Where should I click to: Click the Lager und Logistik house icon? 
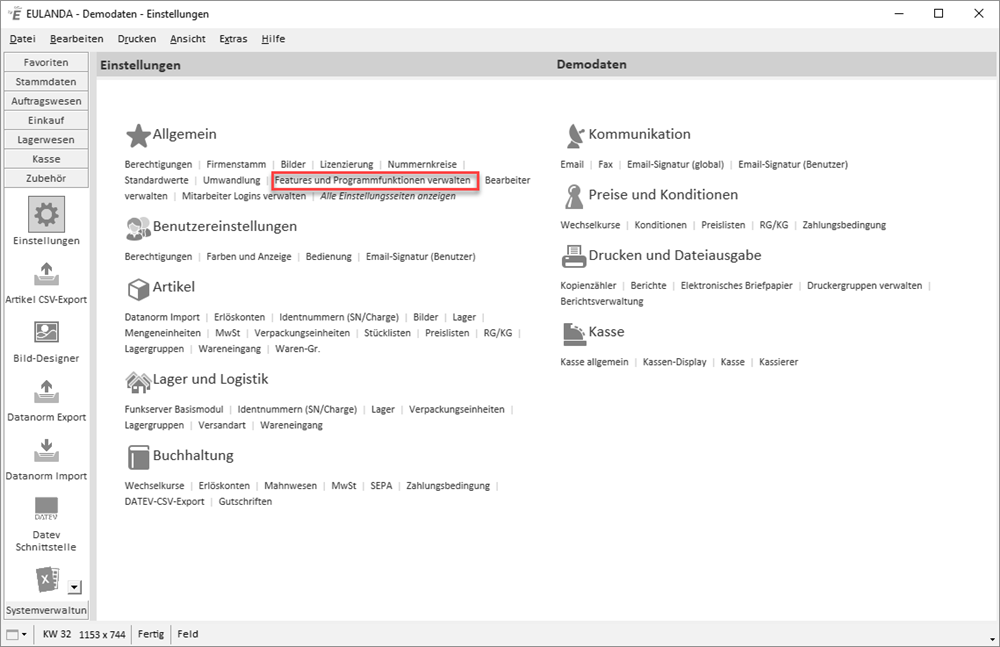click(138, 381)
